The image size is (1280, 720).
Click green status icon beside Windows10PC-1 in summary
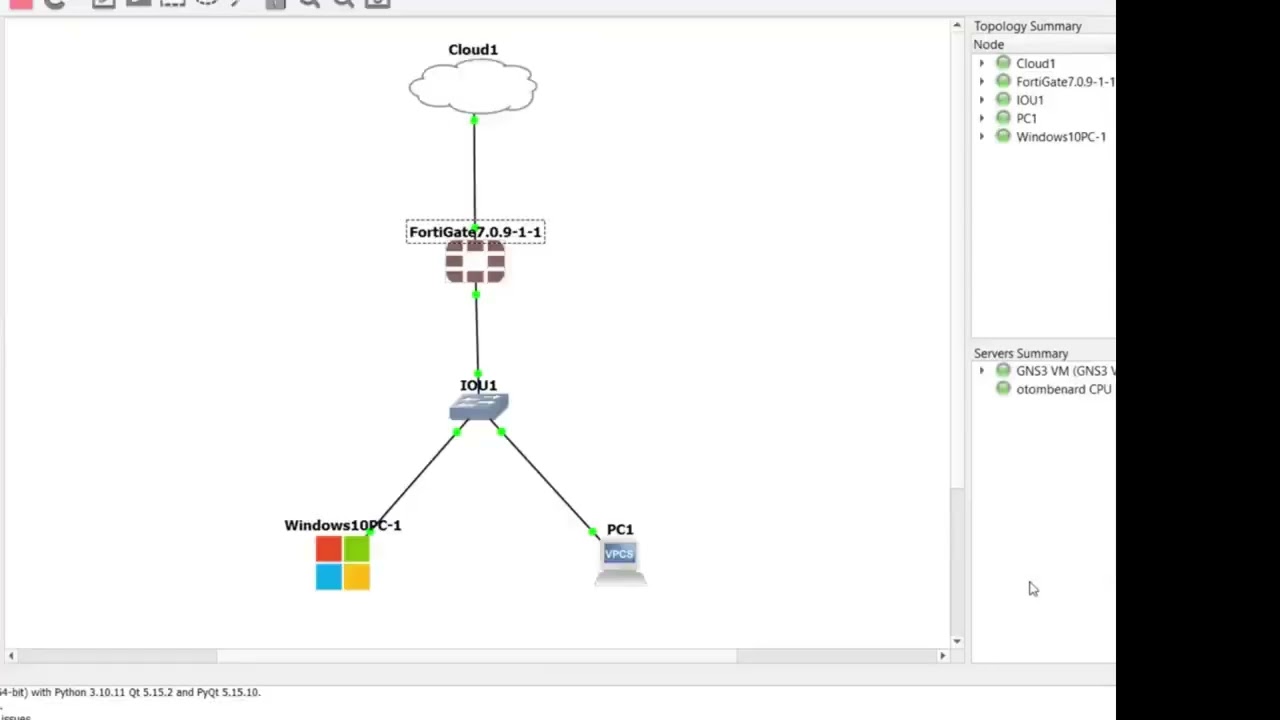(x=1003, y=136)
